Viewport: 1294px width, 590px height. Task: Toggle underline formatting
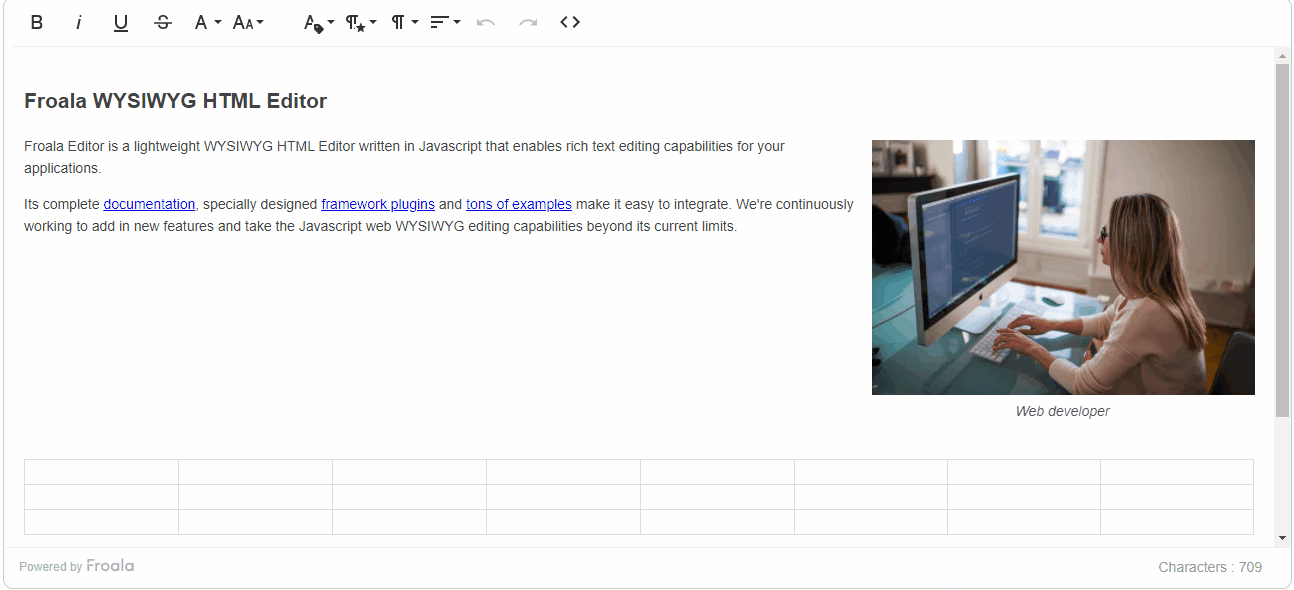click(120, 21)
